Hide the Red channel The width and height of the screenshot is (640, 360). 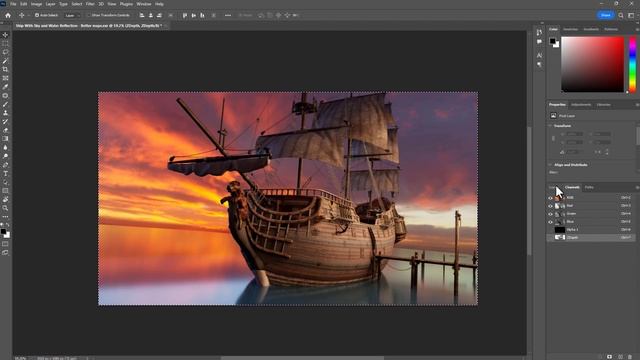[x=550, y=206]
